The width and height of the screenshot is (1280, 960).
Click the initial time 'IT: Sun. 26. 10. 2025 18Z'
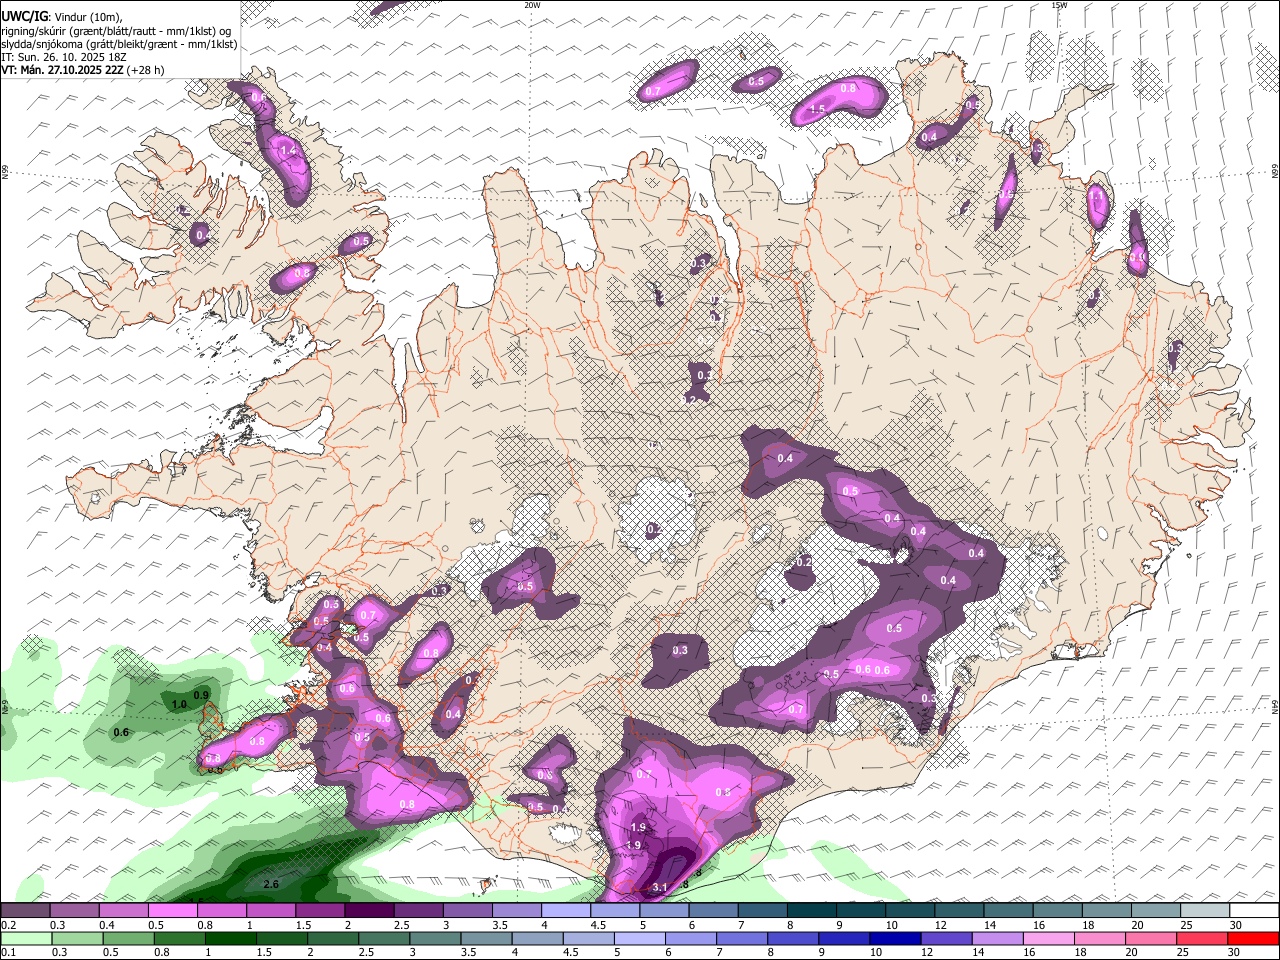[x=64, y=57]
